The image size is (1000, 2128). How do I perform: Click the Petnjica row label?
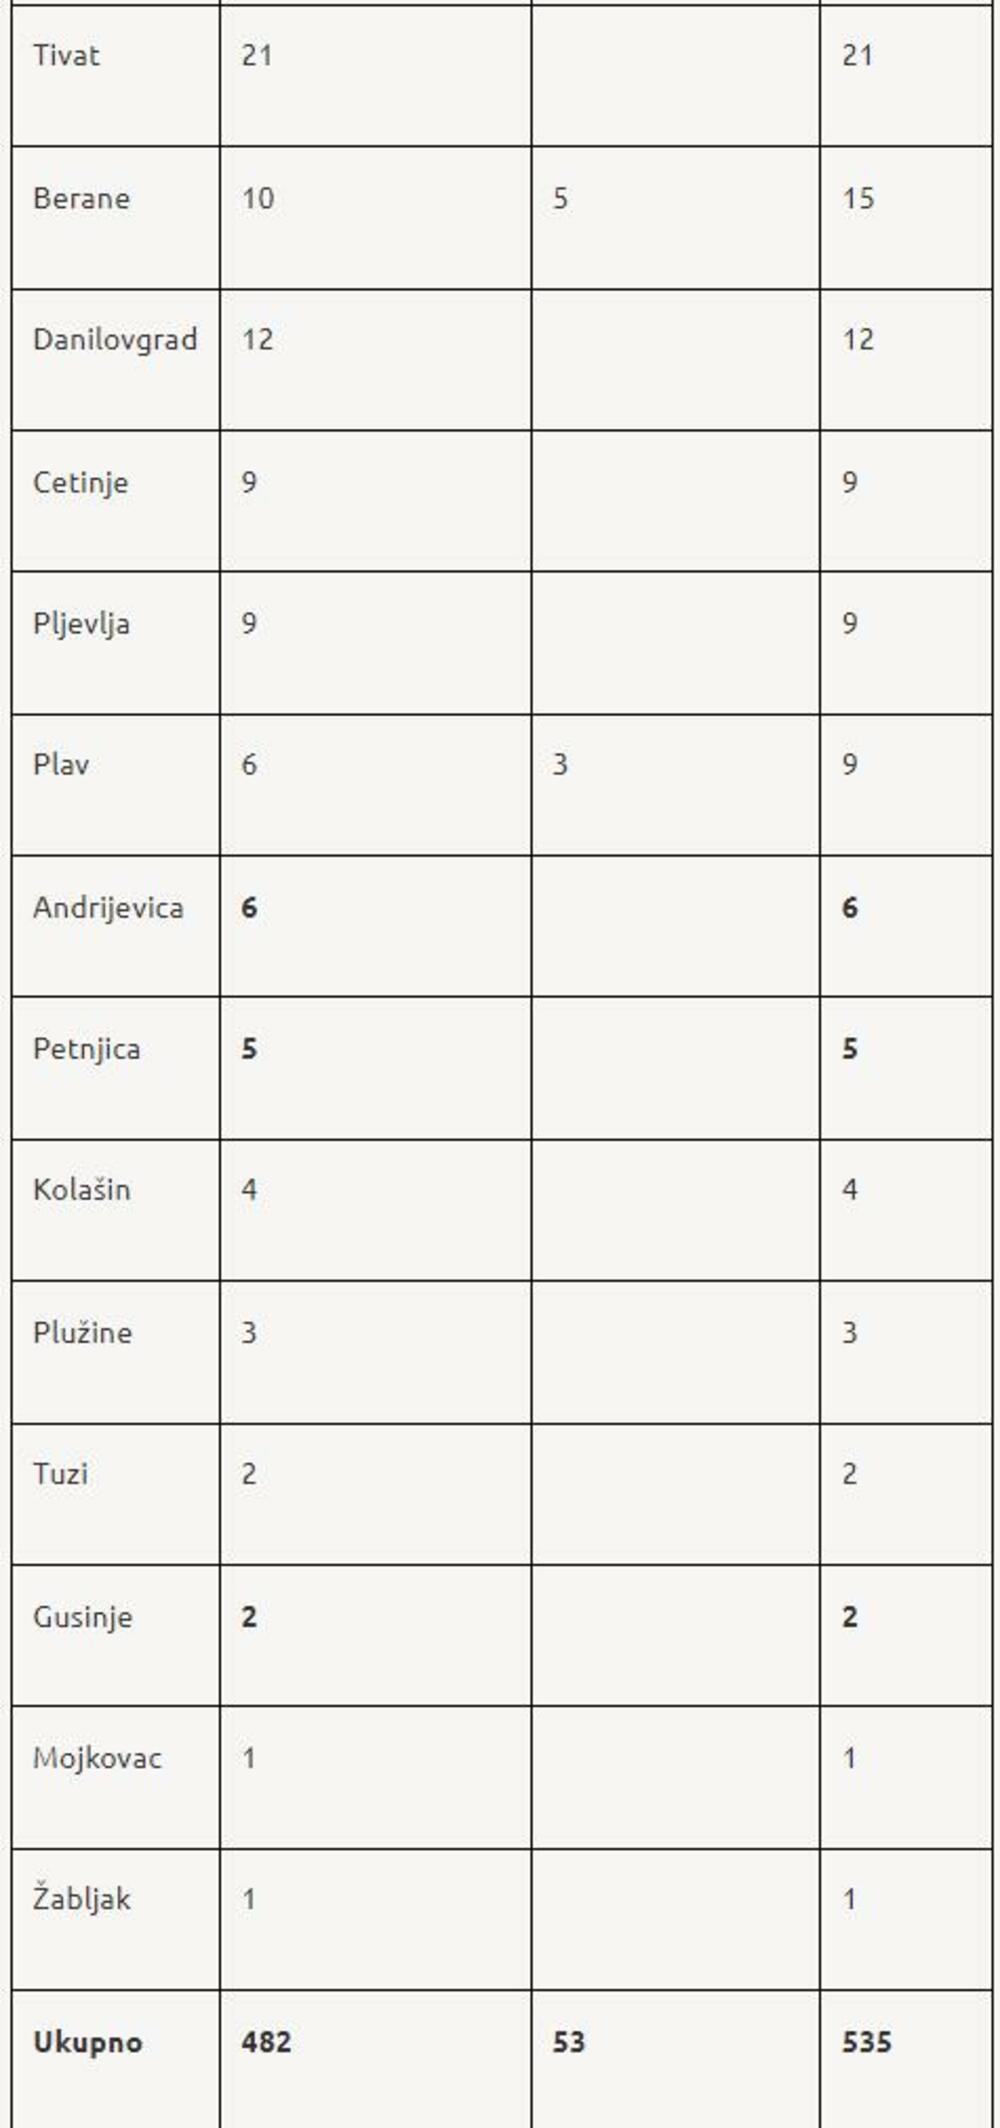pos(86,1049)
